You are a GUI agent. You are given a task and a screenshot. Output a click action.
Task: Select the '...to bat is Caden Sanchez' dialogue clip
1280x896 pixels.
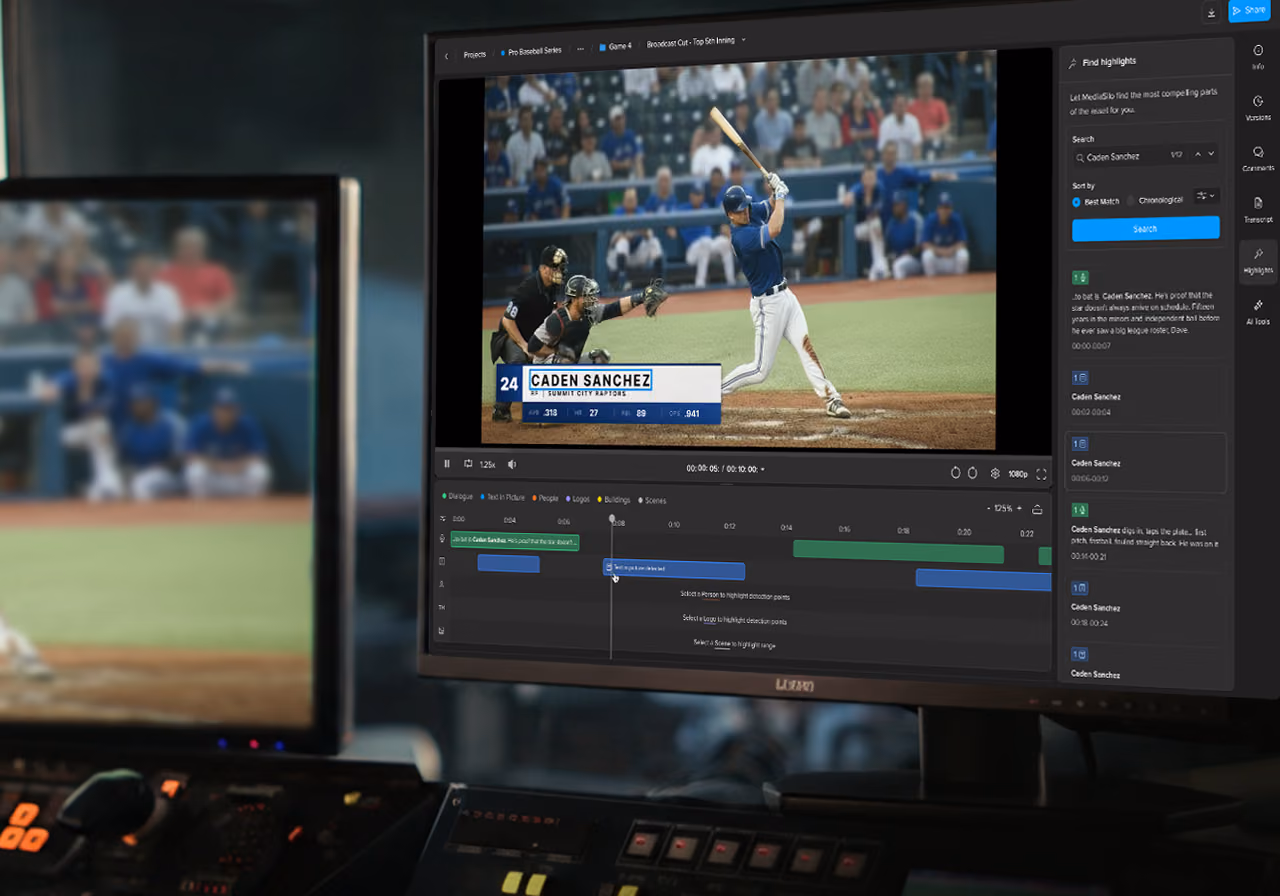click(x=514, y=541)
